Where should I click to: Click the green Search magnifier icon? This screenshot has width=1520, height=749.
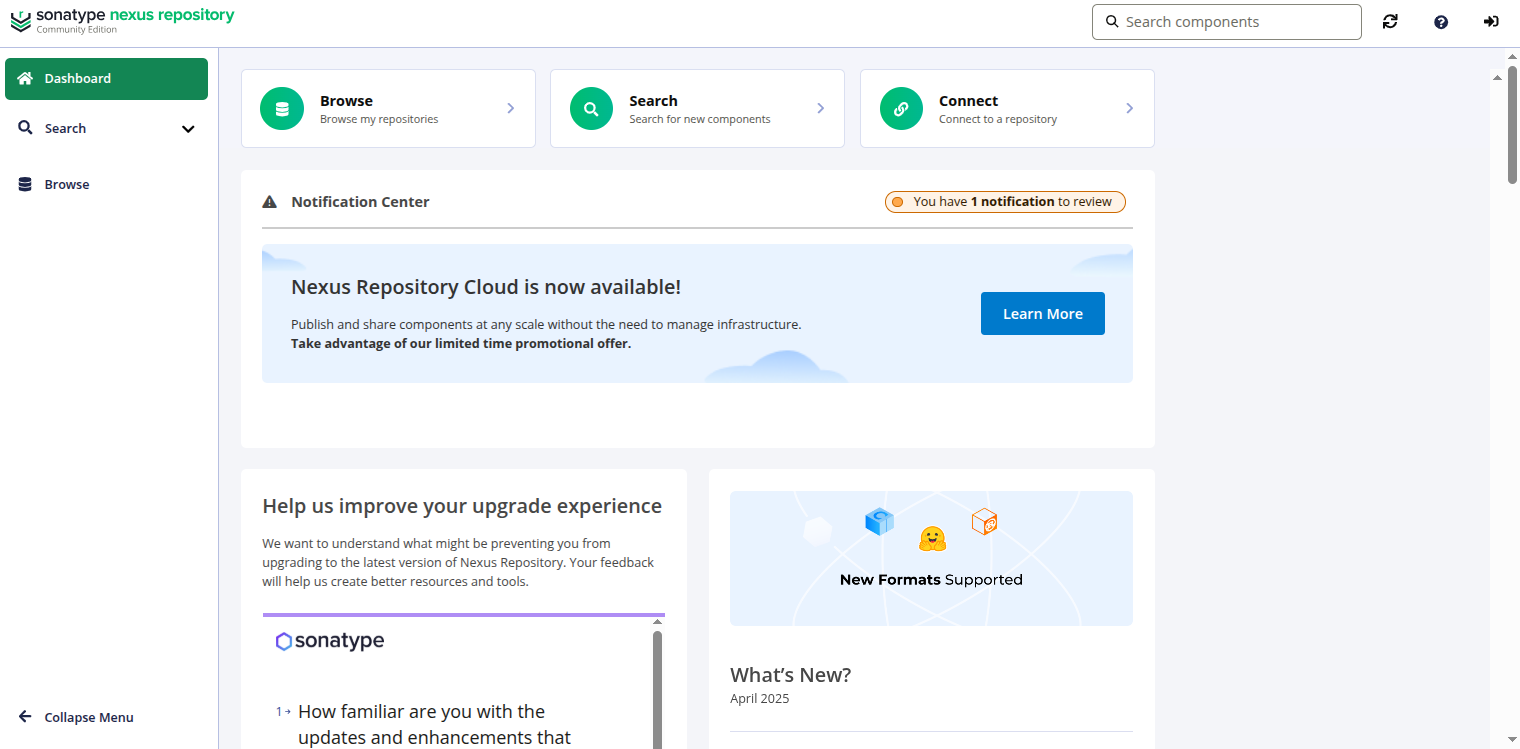click(591, 109)
